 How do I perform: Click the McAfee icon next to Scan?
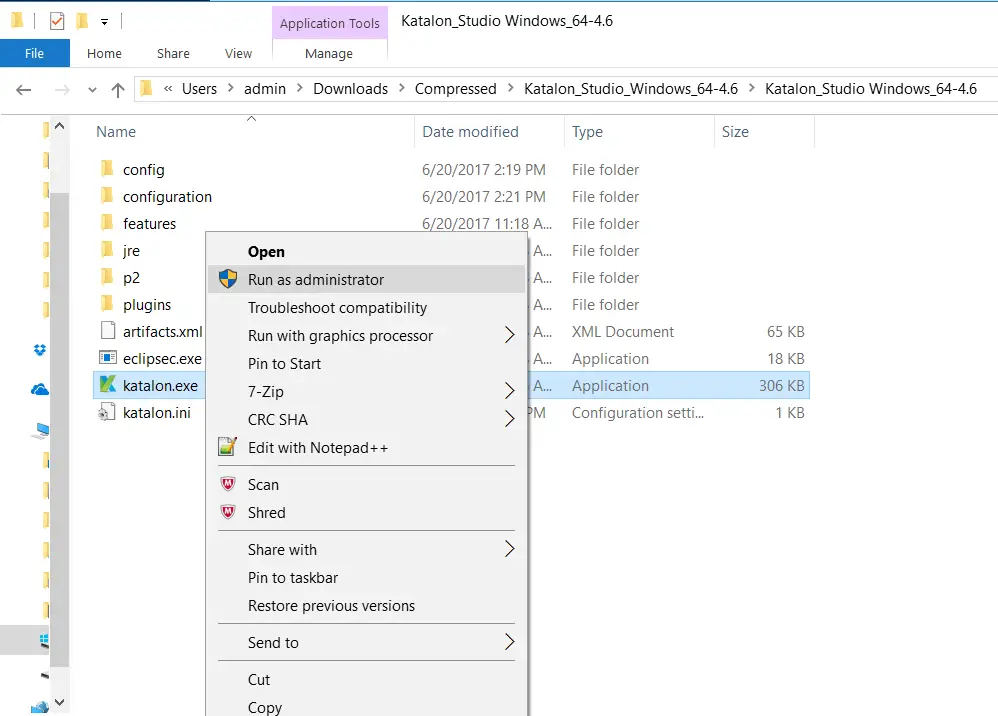tap(228, 484)
